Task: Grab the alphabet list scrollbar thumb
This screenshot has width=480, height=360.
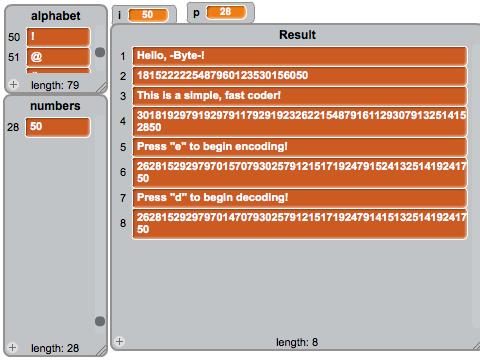Action: [x=100, y=52]
